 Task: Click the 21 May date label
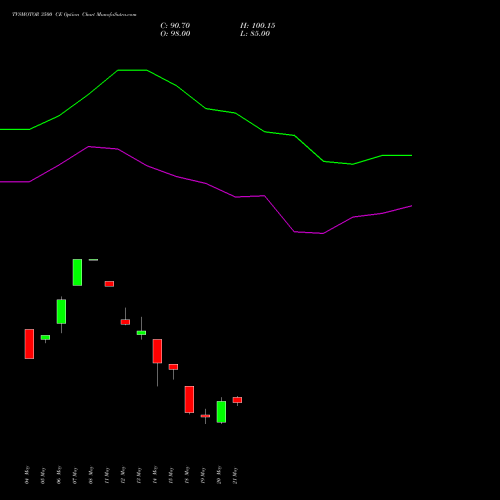click(235, 475)
